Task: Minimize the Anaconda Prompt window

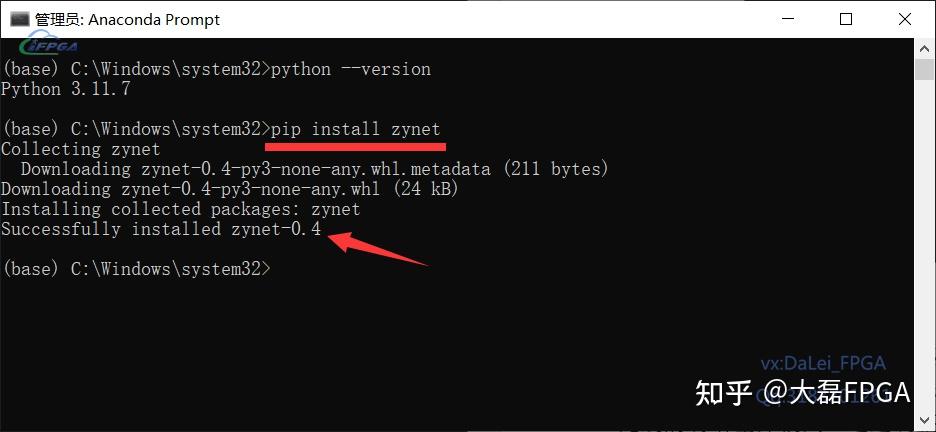Action: [800, 19]
